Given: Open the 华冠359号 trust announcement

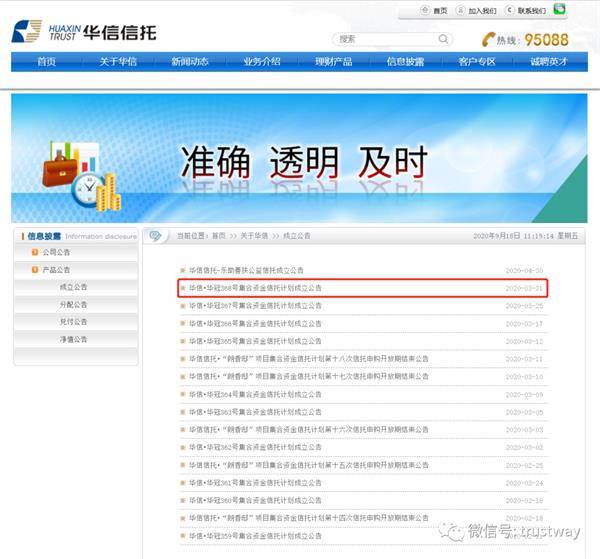Looking at the screenshot, I should point(255,536).
